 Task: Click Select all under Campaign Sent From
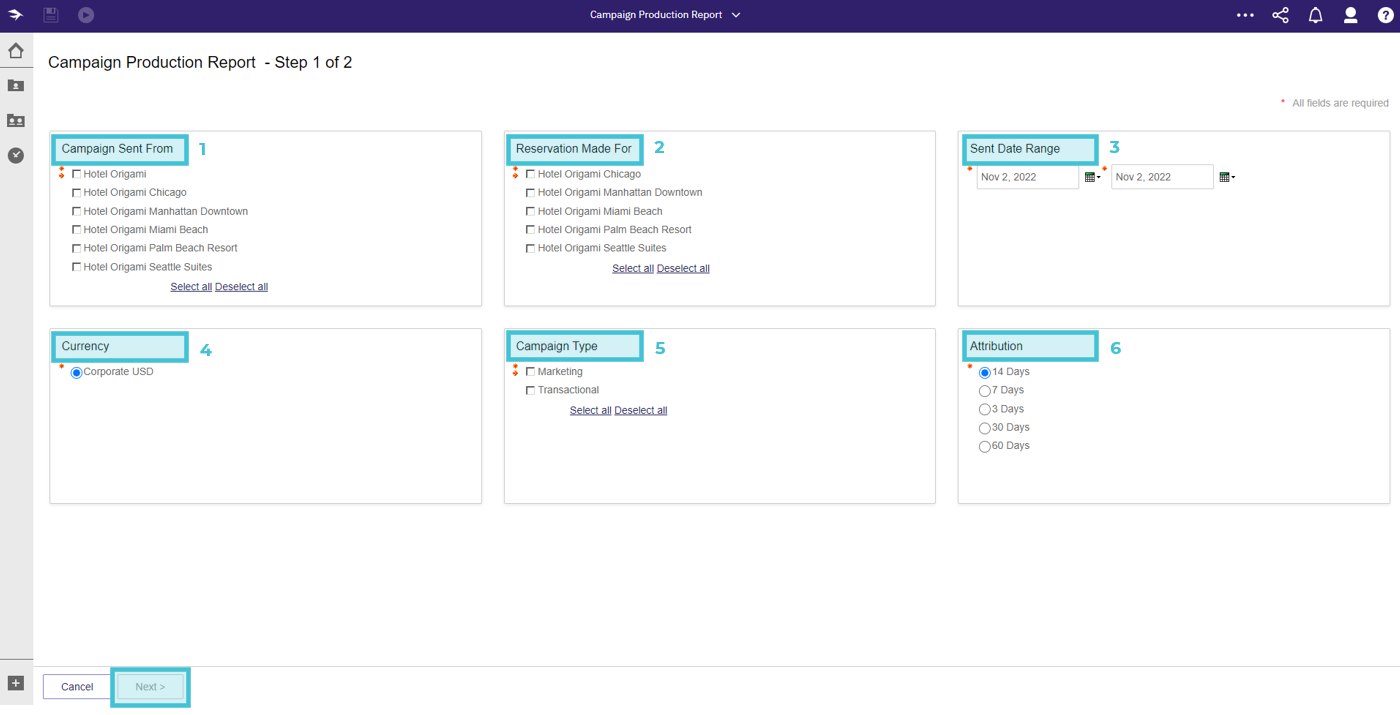click(191, 287)
